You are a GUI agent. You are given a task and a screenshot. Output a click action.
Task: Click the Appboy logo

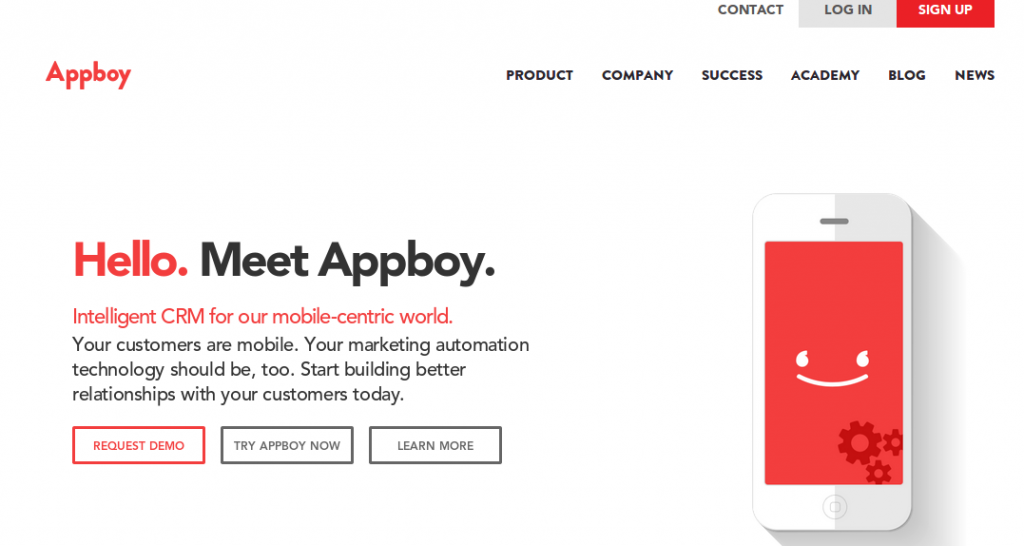88,75
